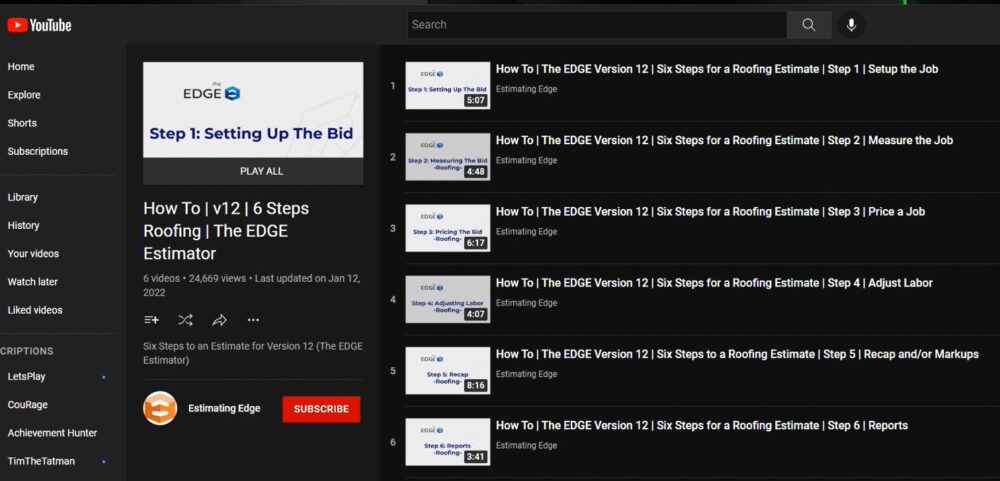Click title 'Step 4 | Adjust Labor'

[714, 283]
